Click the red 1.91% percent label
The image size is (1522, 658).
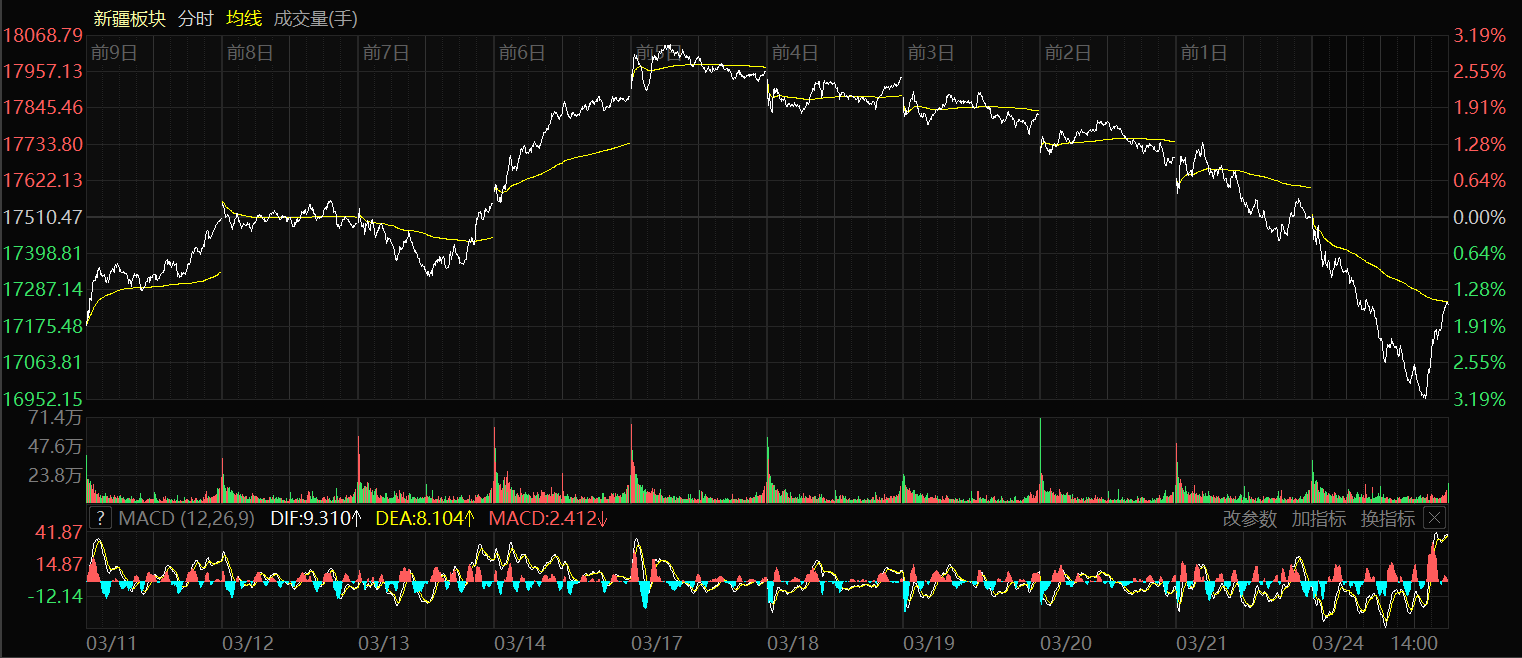(x=1479, y=107)
